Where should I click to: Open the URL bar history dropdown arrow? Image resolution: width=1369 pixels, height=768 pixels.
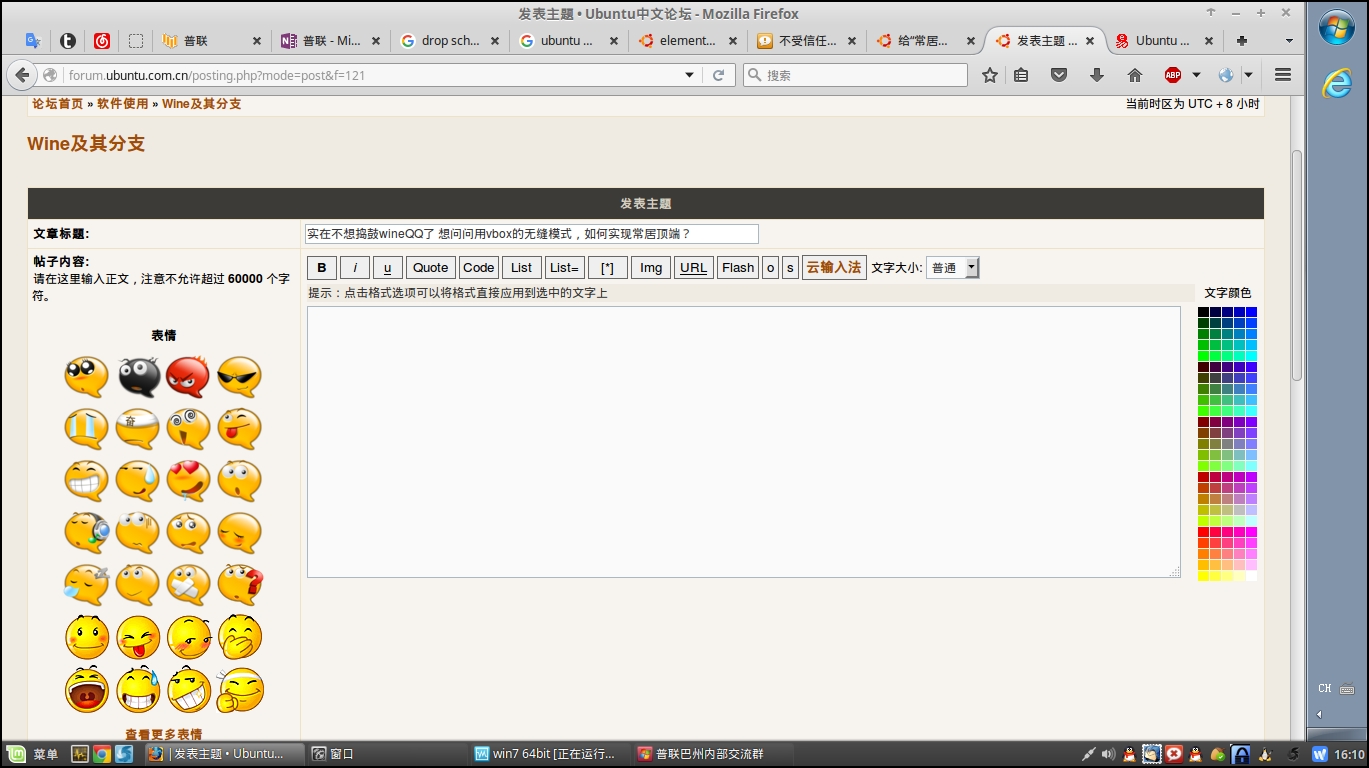pos(689,75)
